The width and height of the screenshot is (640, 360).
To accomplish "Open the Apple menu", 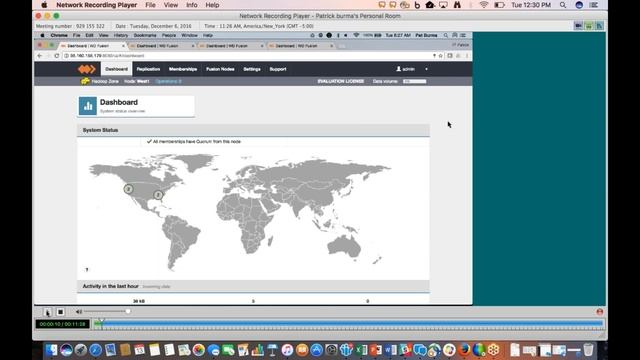I will (x=44, y=5).
